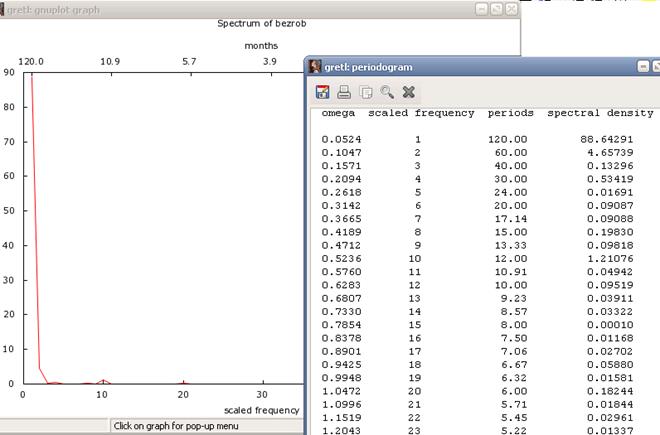Screen dimensions: 660x435
Task: Click spectral density value 0.53419
Action: click(610, 179)
